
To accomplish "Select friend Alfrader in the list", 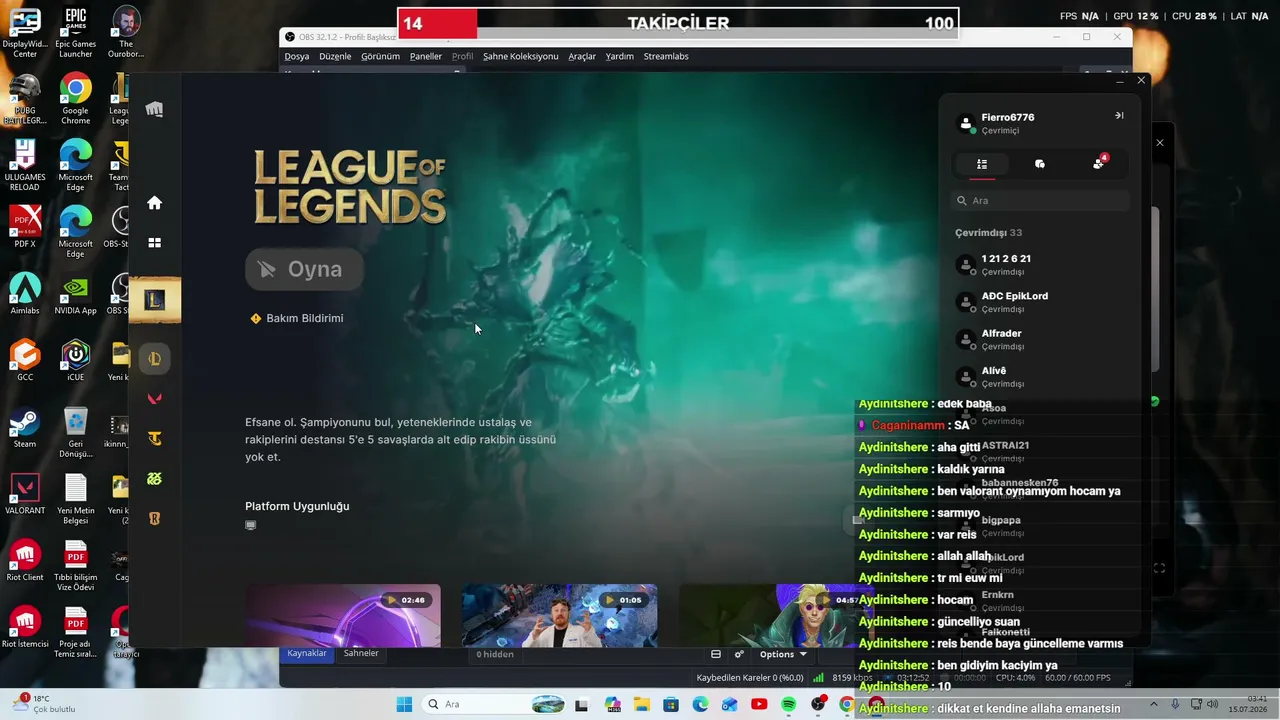I will pyautogui.click(x=1040, y=339).
